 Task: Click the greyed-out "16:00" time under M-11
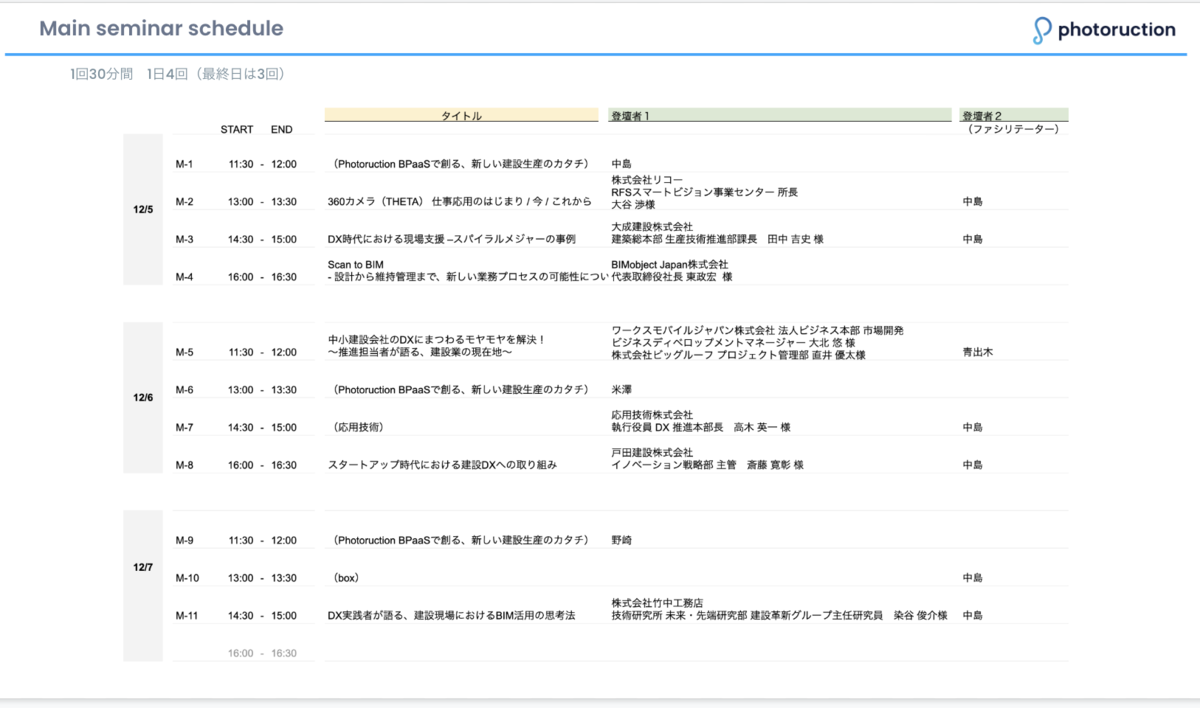(241, 653)
